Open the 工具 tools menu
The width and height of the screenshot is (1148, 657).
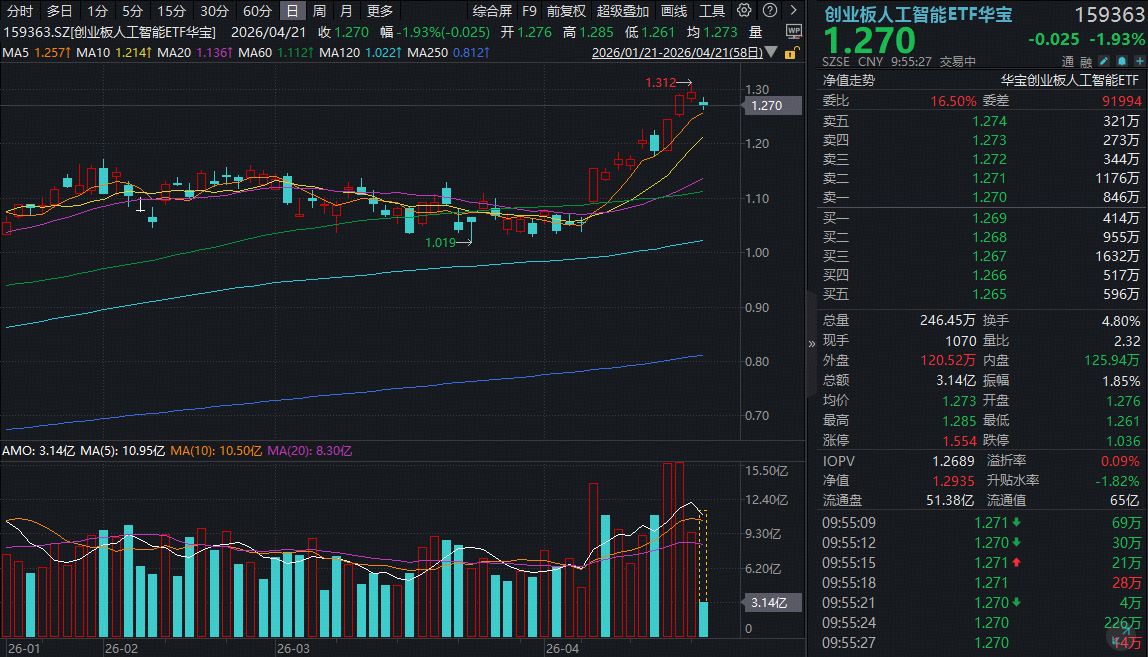click(712, 11)
